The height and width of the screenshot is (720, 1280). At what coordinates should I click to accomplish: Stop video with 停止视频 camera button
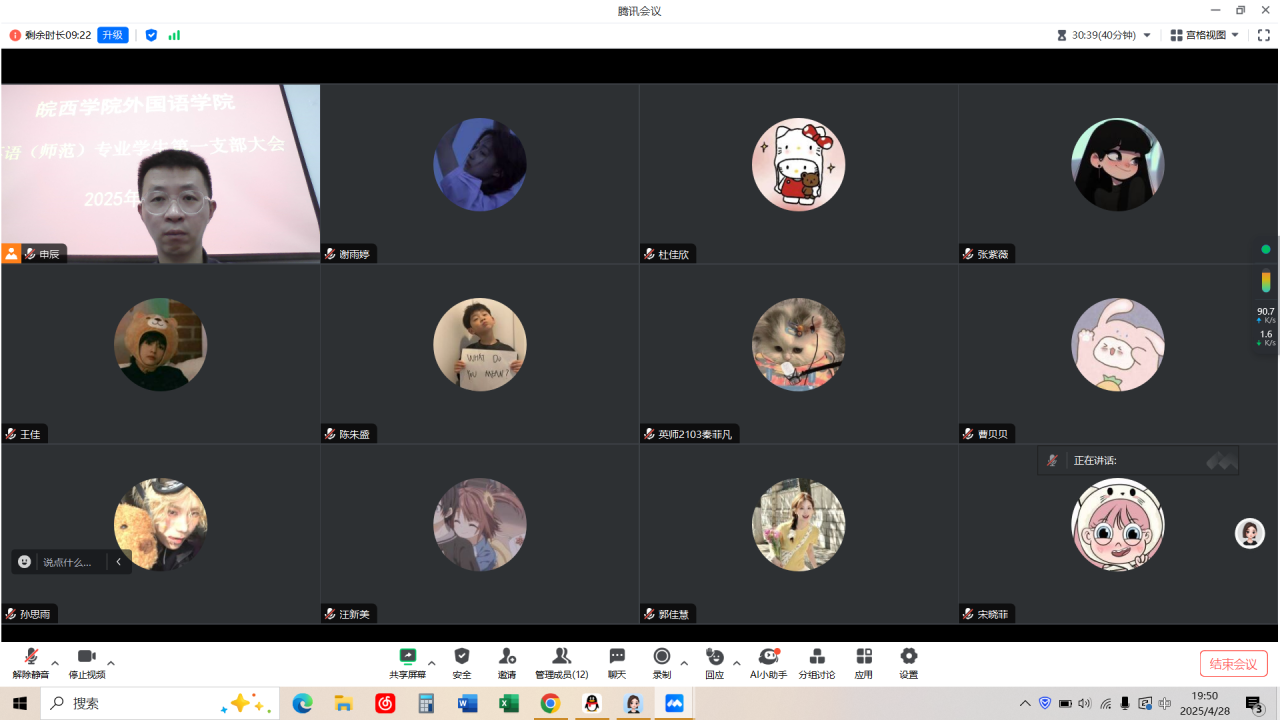(87, 663)
